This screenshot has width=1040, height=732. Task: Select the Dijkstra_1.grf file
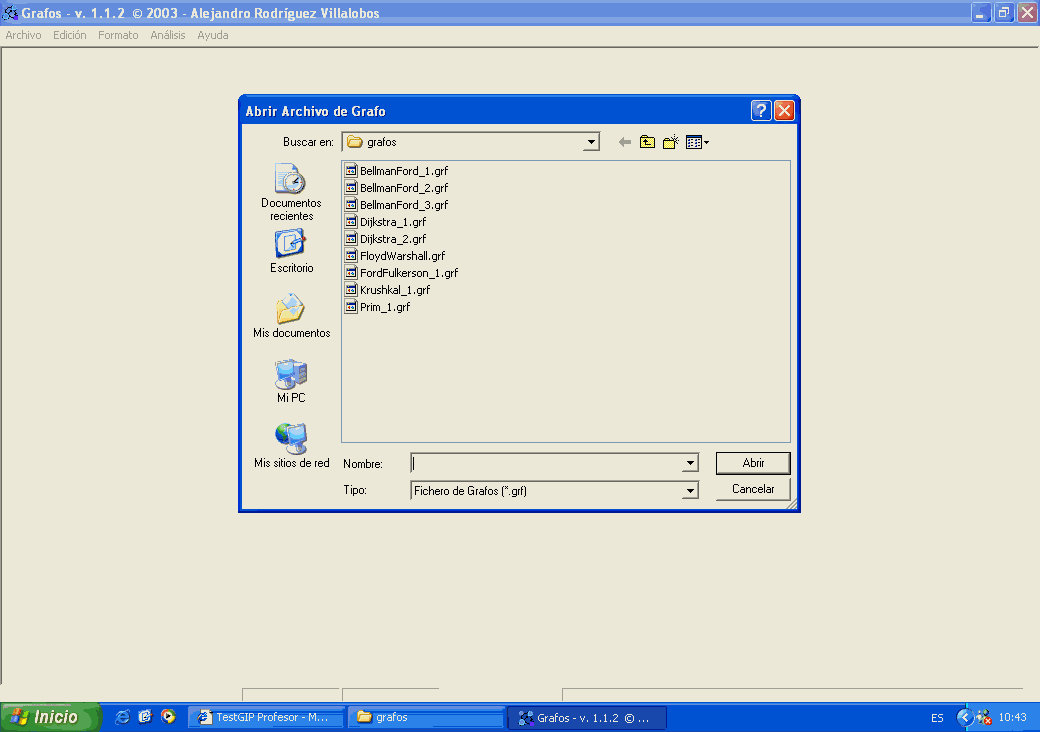(x=392, y=222)
